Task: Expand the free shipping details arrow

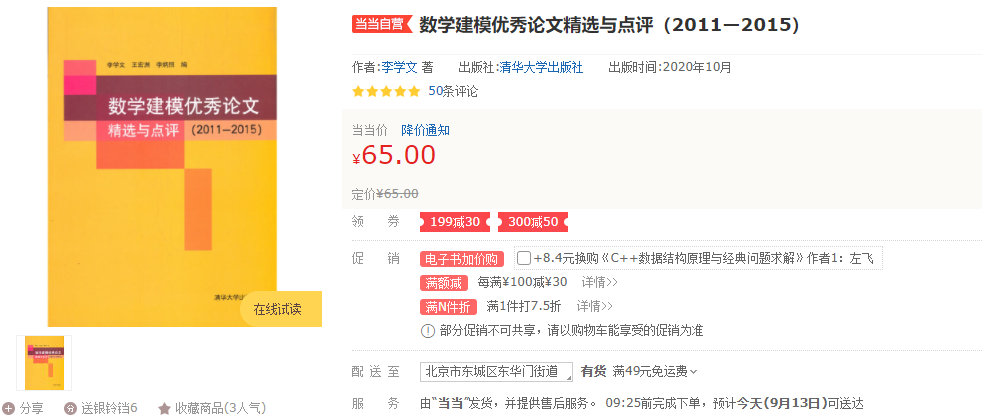Action: 694,371
